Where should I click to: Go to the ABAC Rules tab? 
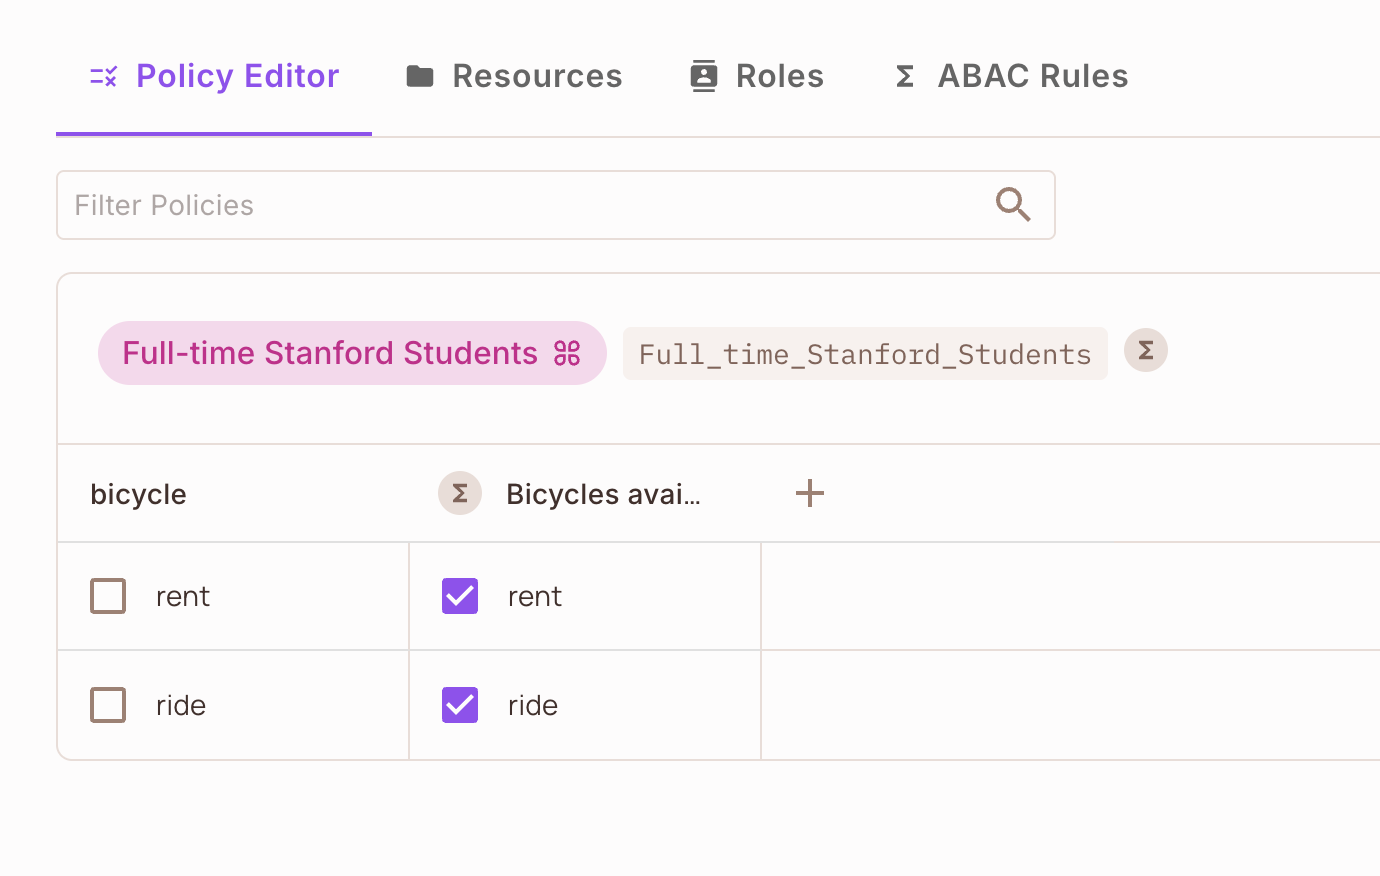pyautogui.click(x=1032, y=75)
